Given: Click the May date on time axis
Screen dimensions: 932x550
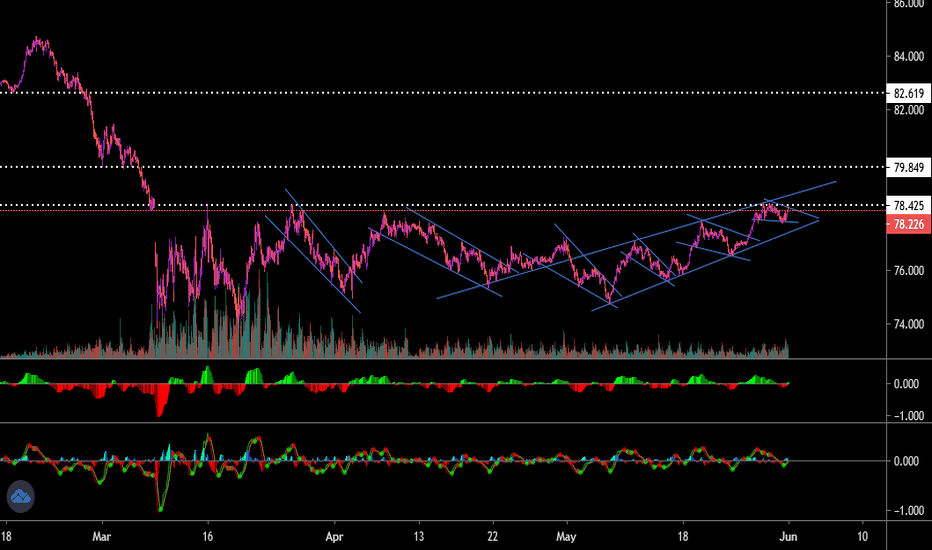Looking at the screenshot, I should pyautogui.click(x=566, y=536).
